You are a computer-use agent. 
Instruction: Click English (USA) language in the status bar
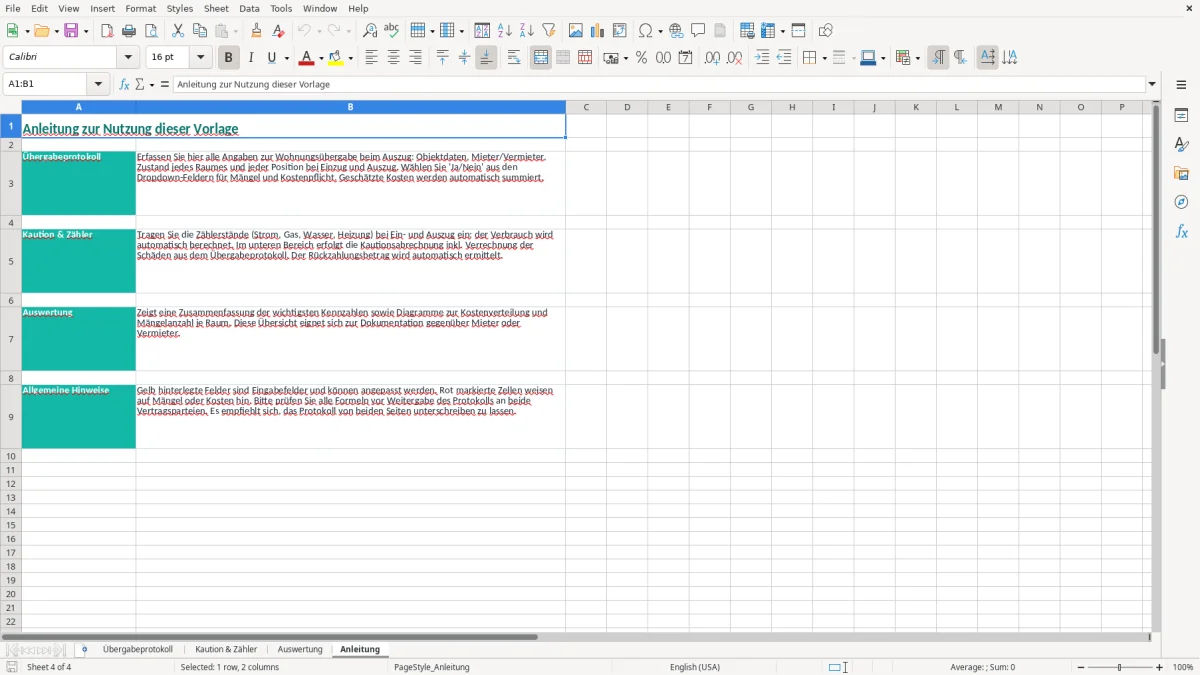click(x=695, y=667)
